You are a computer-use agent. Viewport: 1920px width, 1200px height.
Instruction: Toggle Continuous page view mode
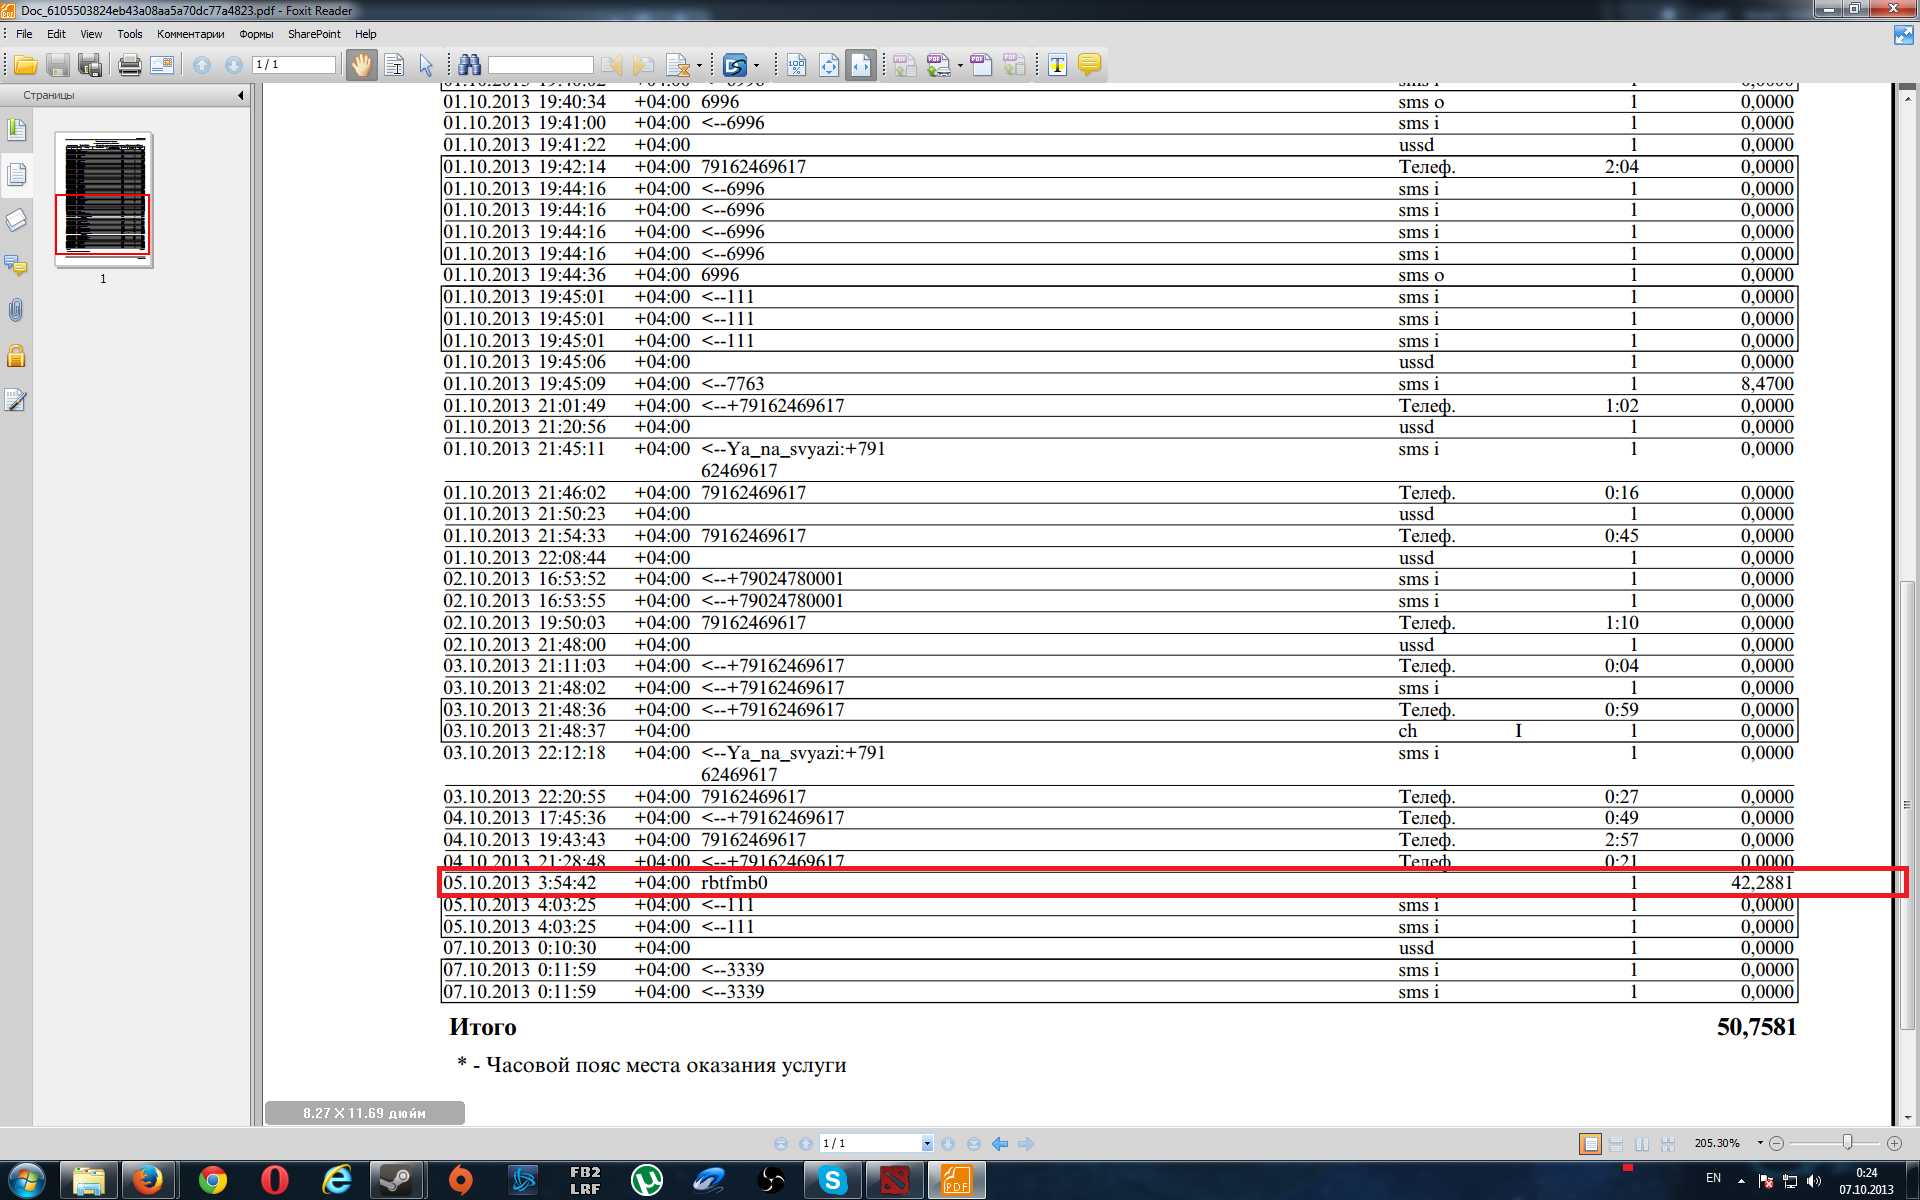pos(1616,1143)
